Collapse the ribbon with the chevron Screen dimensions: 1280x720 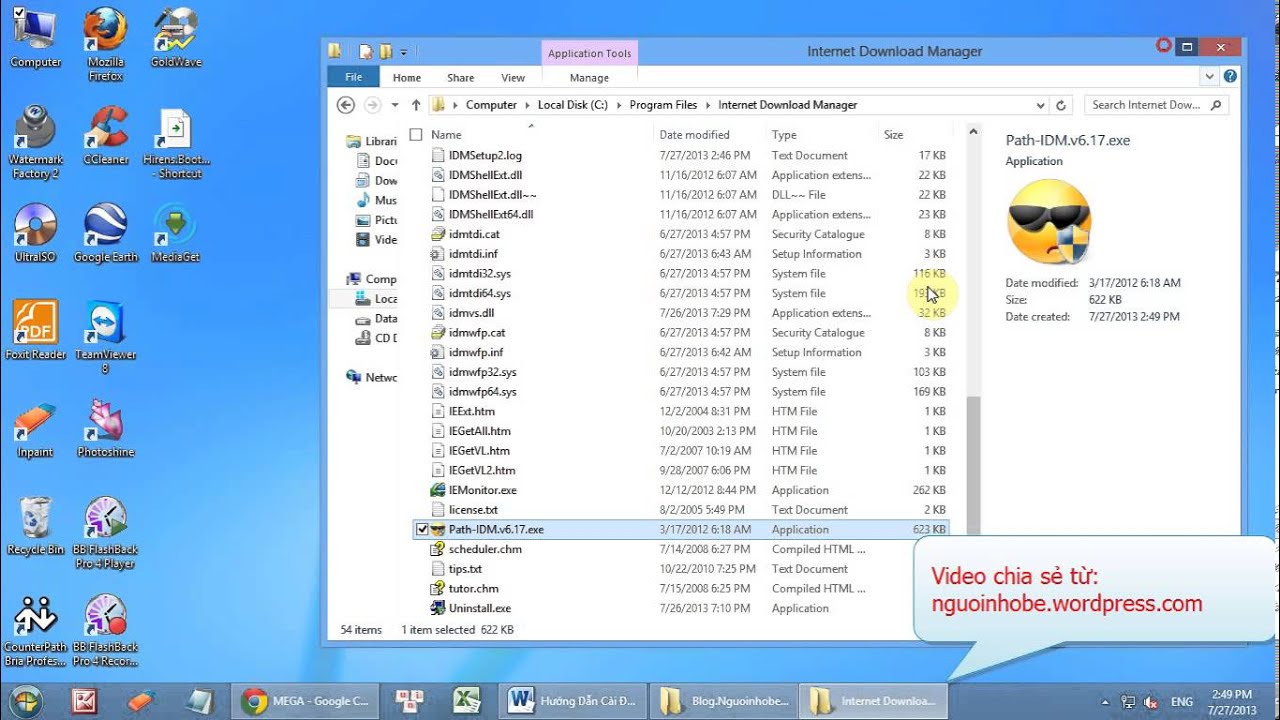tap(1210, 76)
